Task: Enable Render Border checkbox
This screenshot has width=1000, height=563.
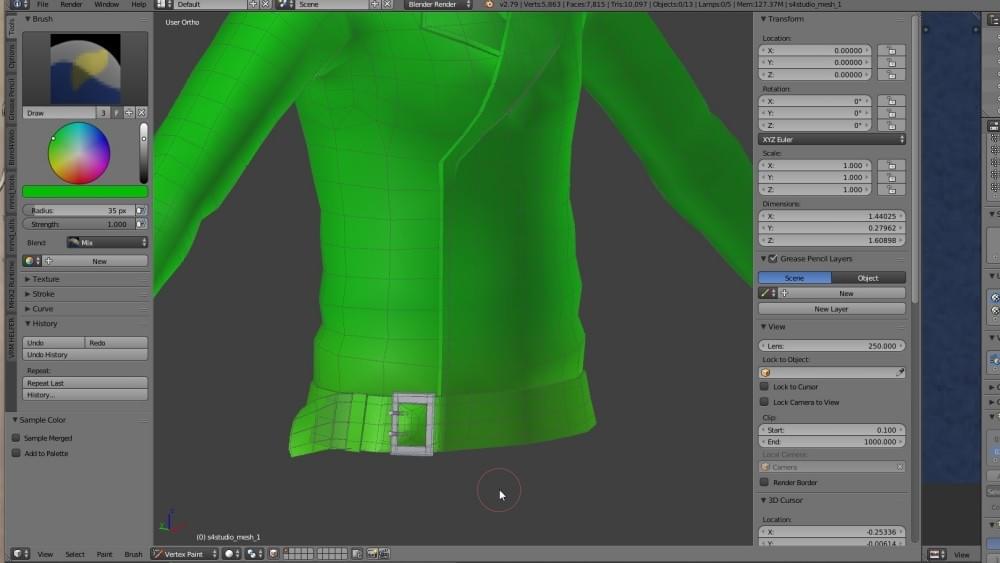Action: click(x=764, y=482)
